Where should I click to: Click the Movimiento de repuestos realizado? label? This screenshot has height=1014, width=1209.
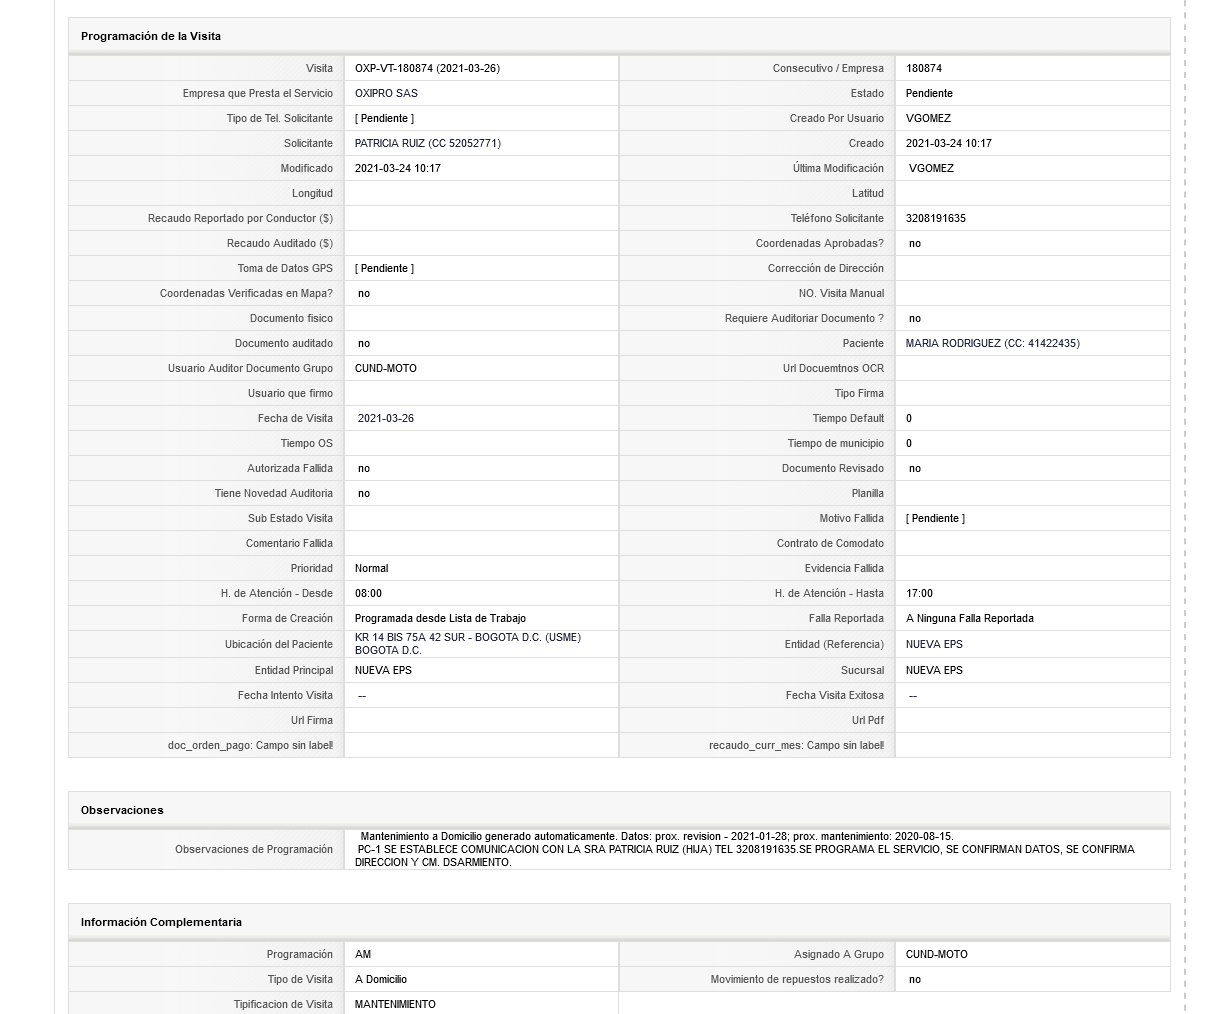coord(797,979)
